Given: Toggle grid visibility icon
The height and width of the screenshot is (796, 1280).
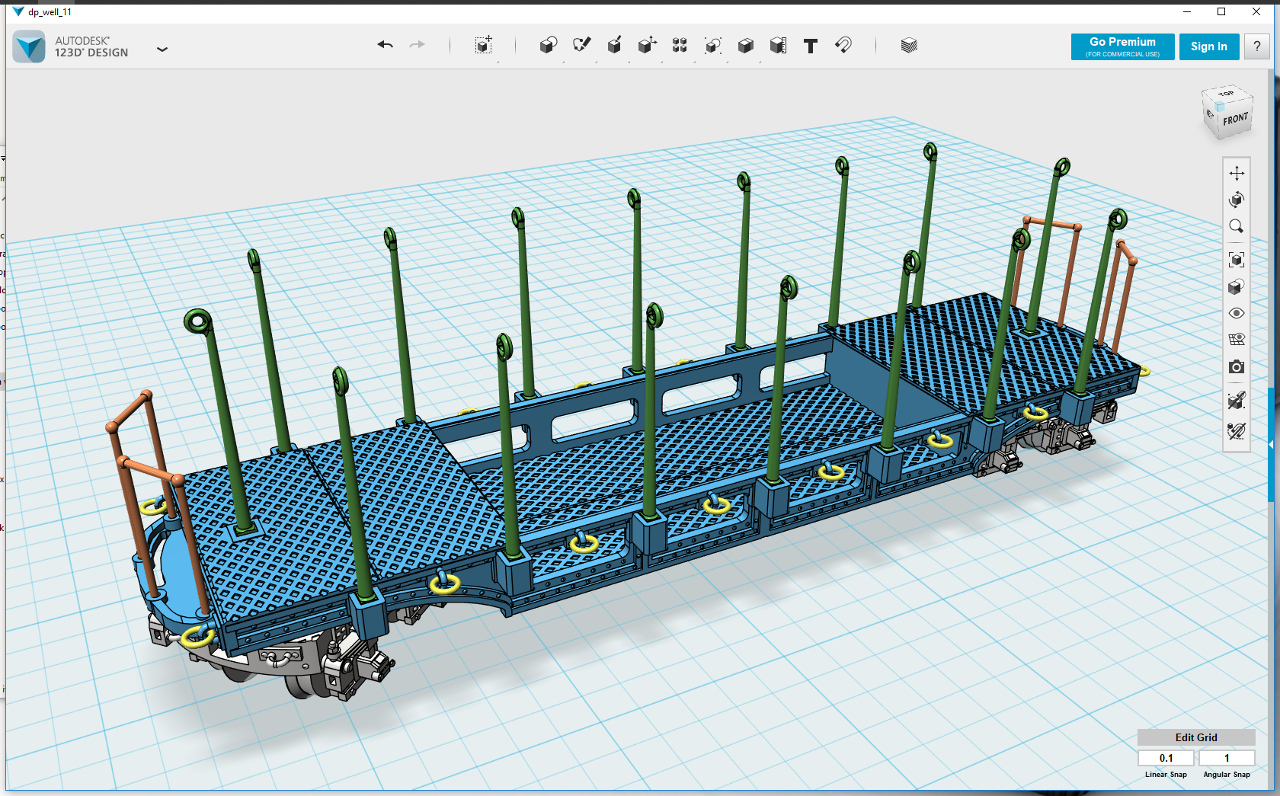Looking at the screenshot, I should click(1237, 340).
